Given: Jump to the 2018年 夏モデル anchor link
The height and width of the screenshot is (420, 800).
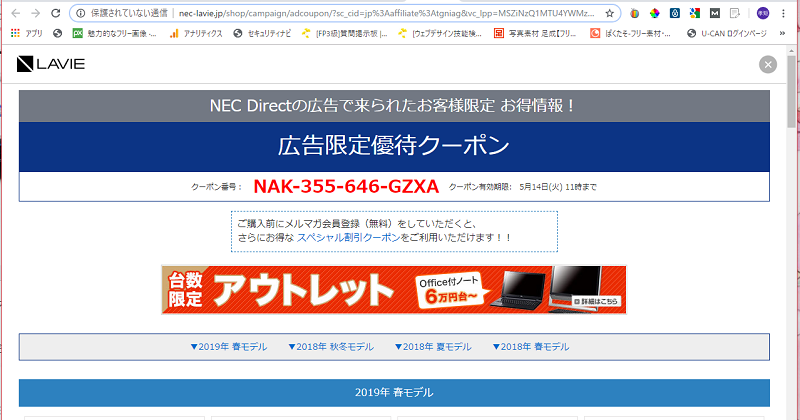Looking at the screenshot, I should click(433, 347).
